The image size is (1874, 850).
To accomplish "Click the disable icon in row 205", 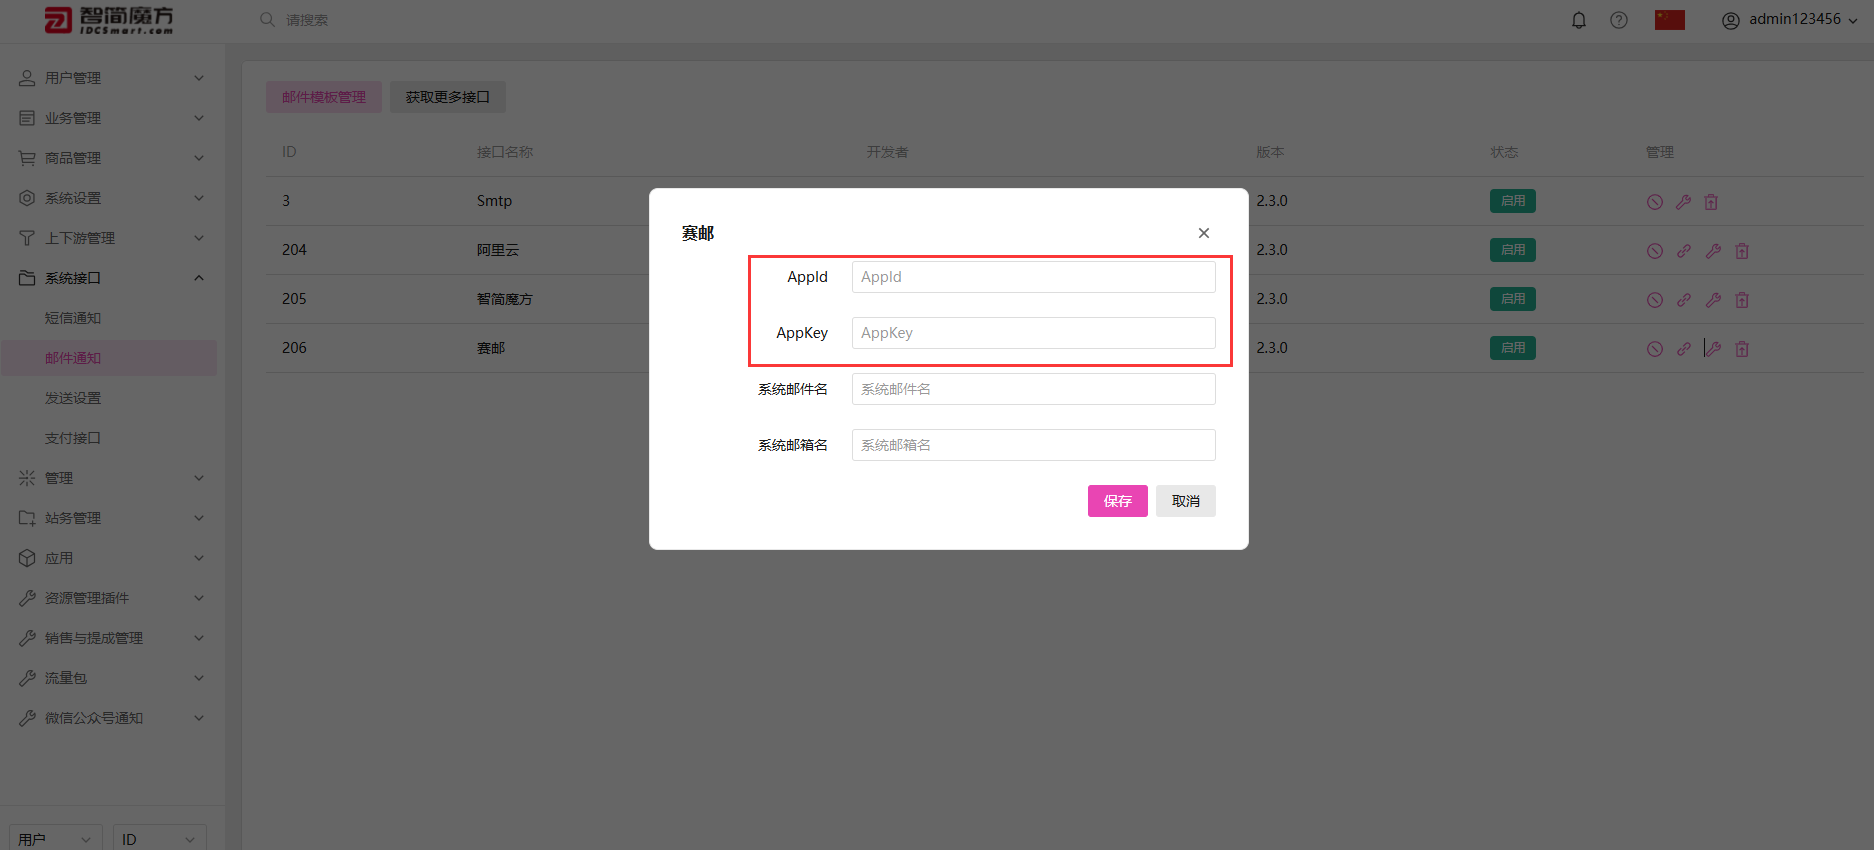I will point(1655,300).
